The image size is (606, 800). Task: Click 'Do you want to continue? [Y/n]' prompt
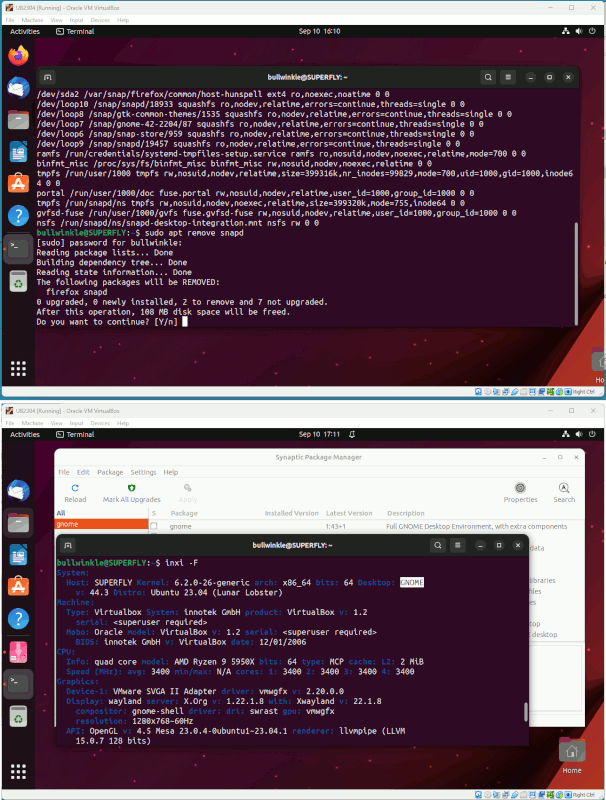click(107, 322)
